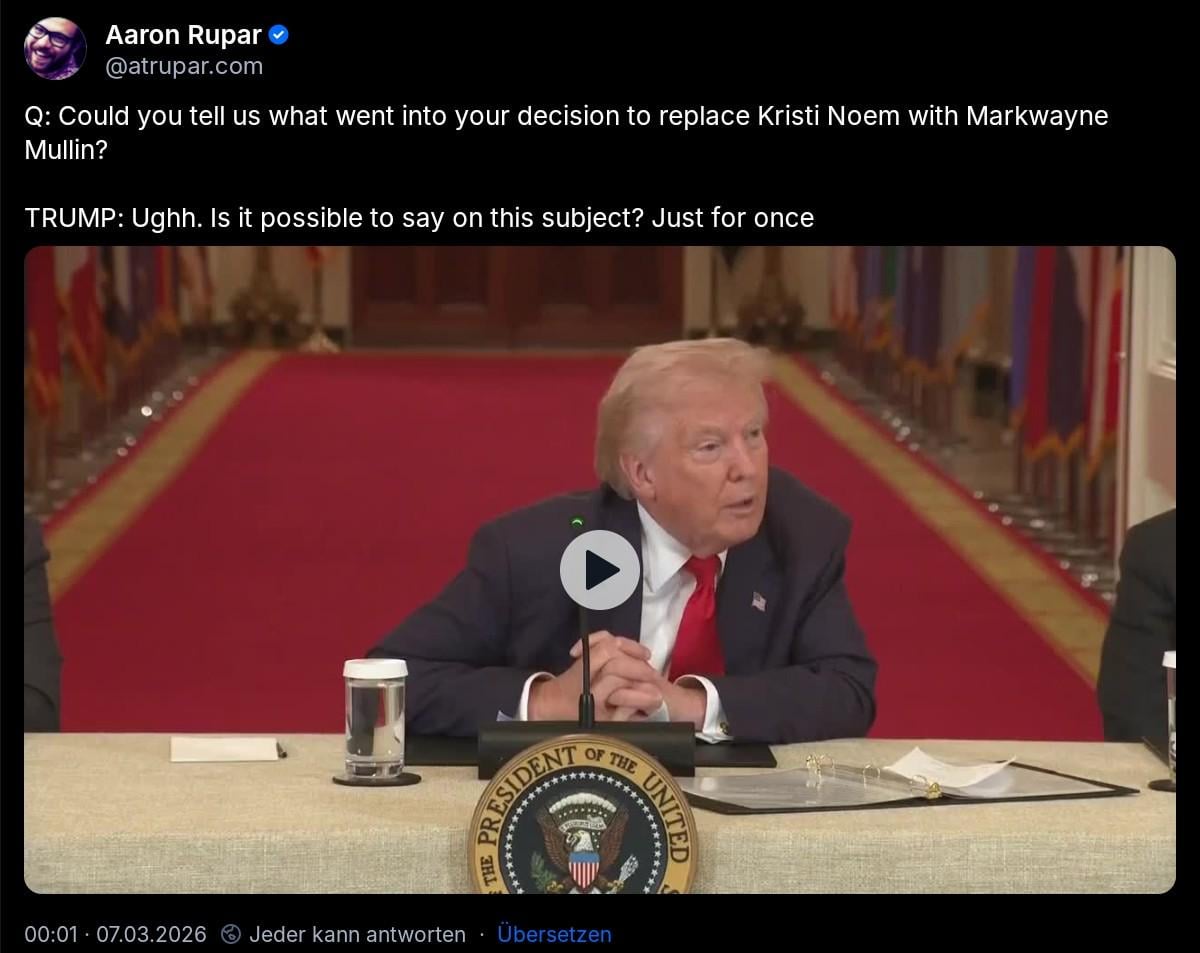Screen dimensions: 1200x953
Task: Click the flag lapel pin in video
Action: 758,601
